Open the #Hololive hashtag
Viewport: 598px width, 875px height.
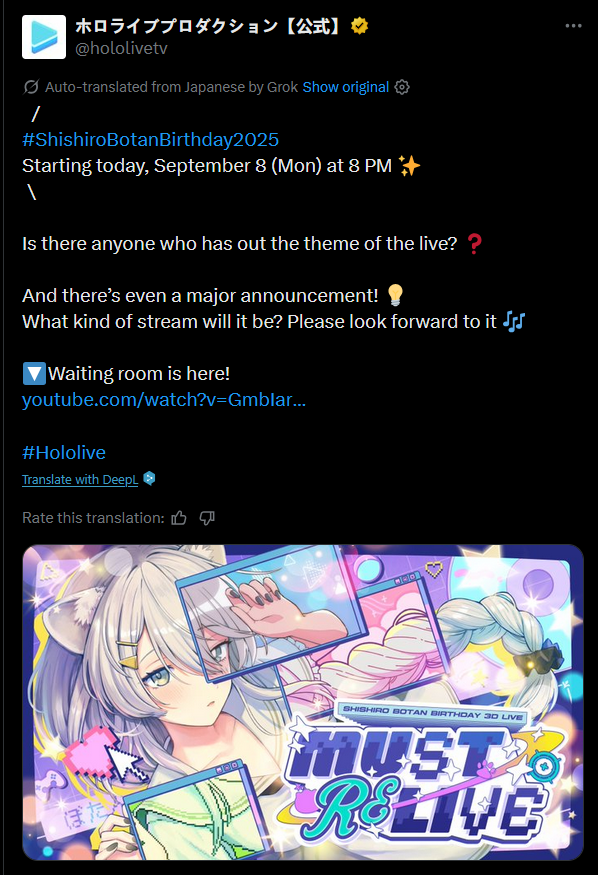[64, 452]
